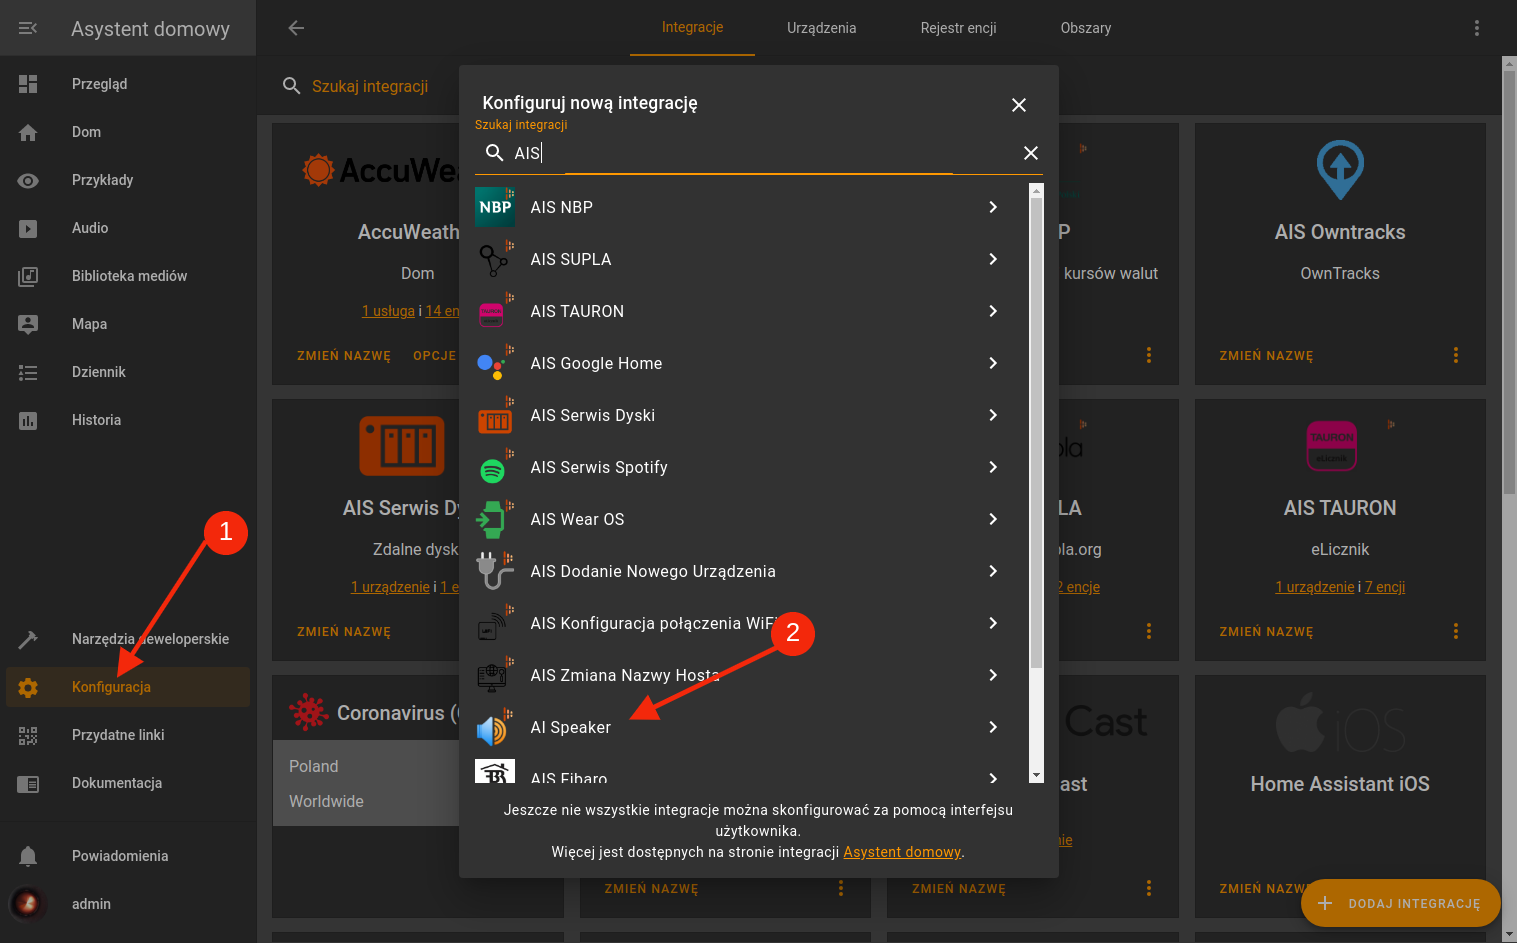Open Powiadomienia notifications

click(128, 856)
